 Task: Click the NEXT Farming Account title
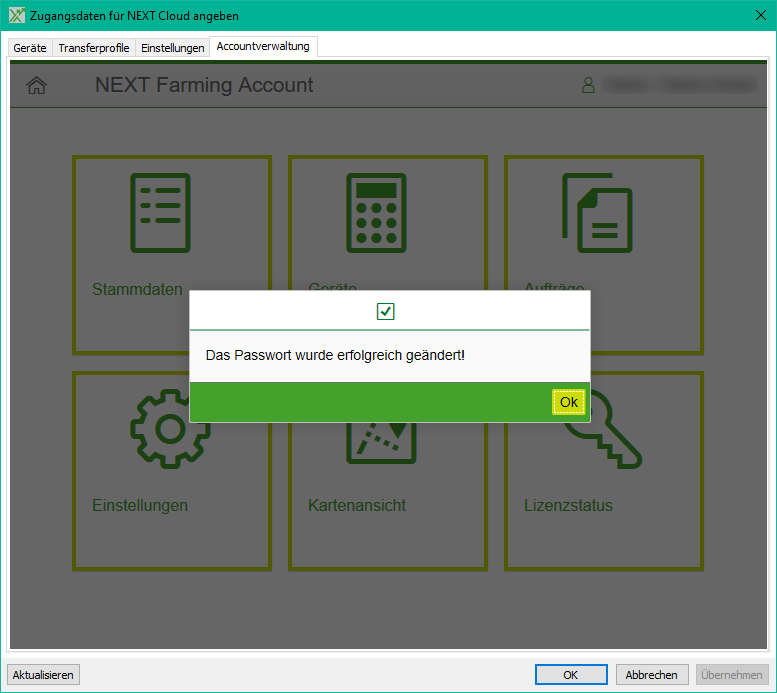(204, 86)
